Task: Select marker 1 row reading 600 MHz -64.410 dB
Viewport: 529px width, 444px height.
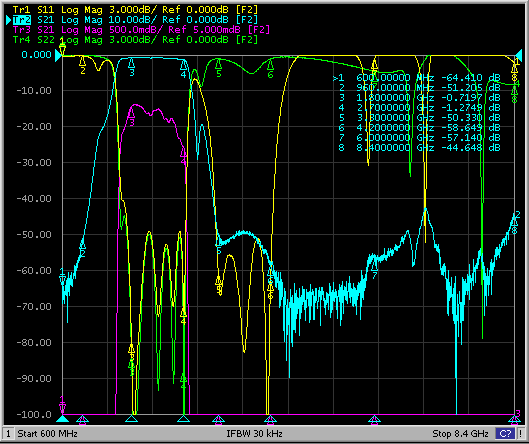Action: 416,78
